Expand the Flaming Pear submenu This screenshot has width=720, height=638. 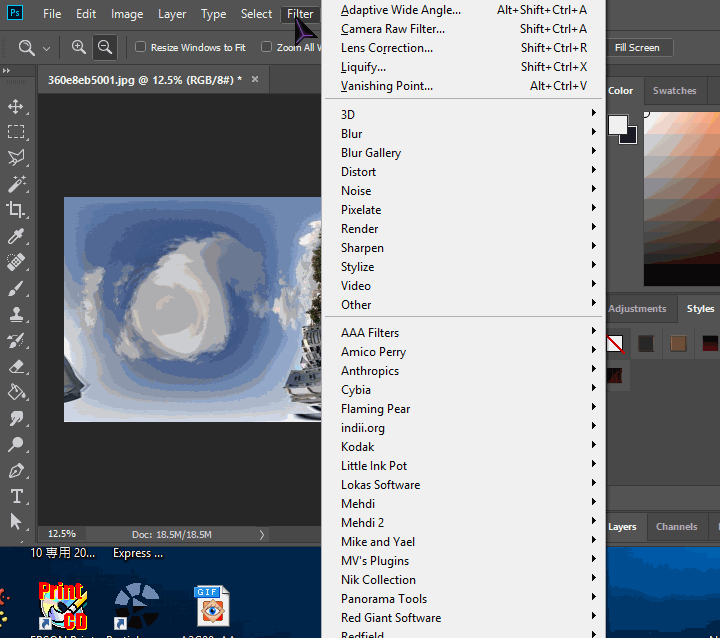[463, 409]
